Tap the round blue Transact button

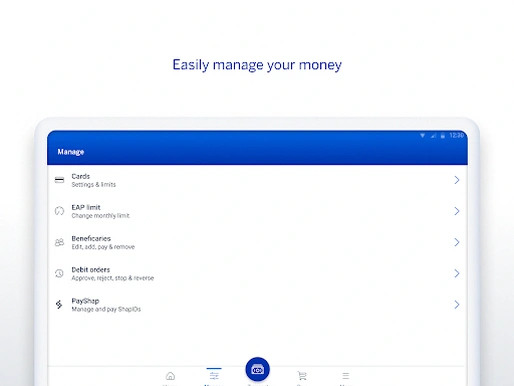tap(257, 369)
